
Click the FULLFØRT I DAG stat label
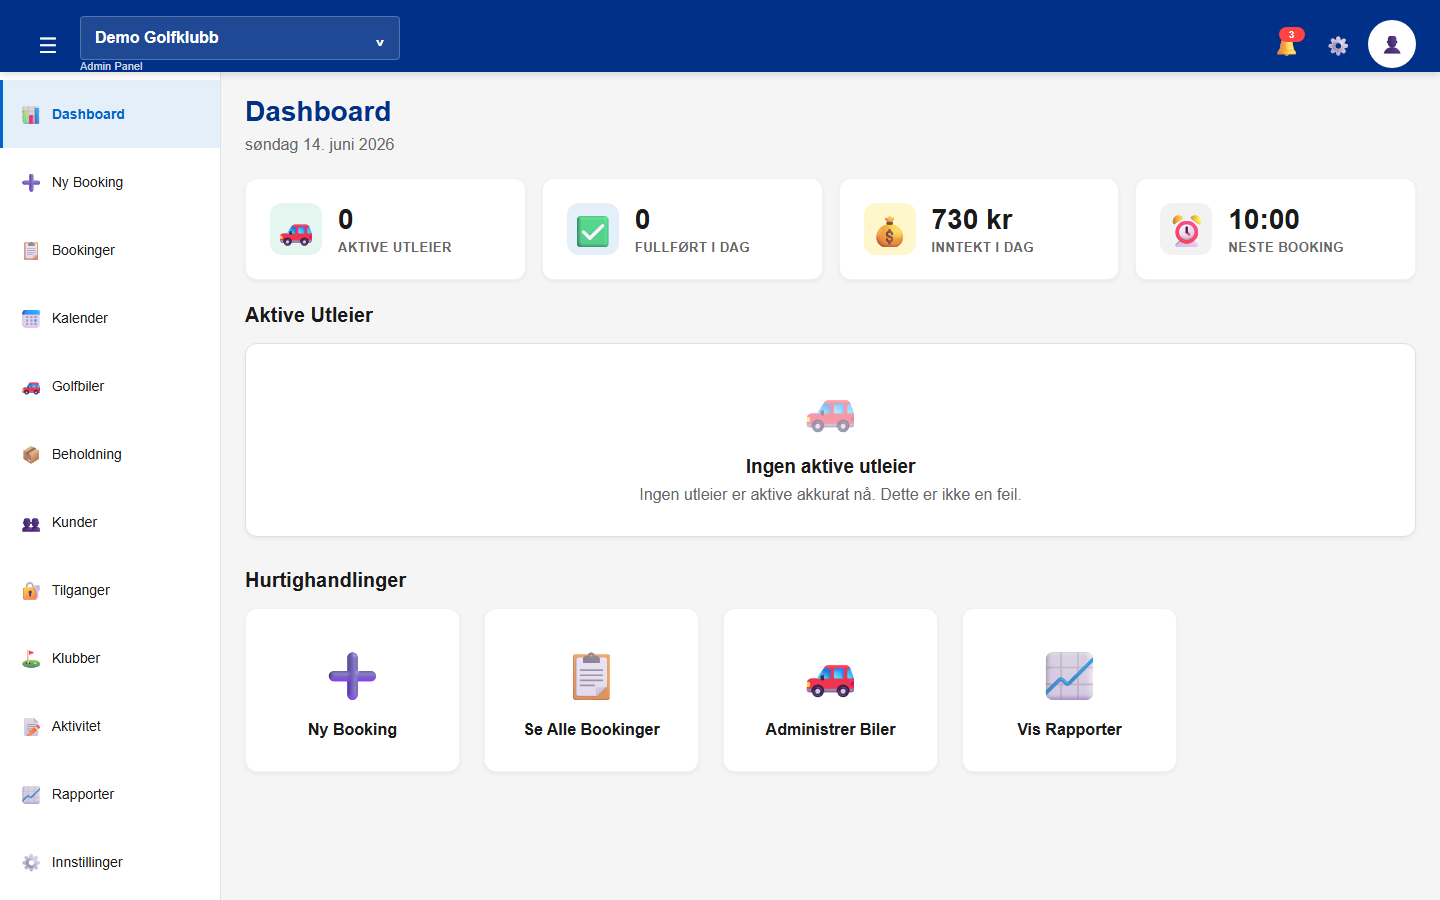point(692,247)
